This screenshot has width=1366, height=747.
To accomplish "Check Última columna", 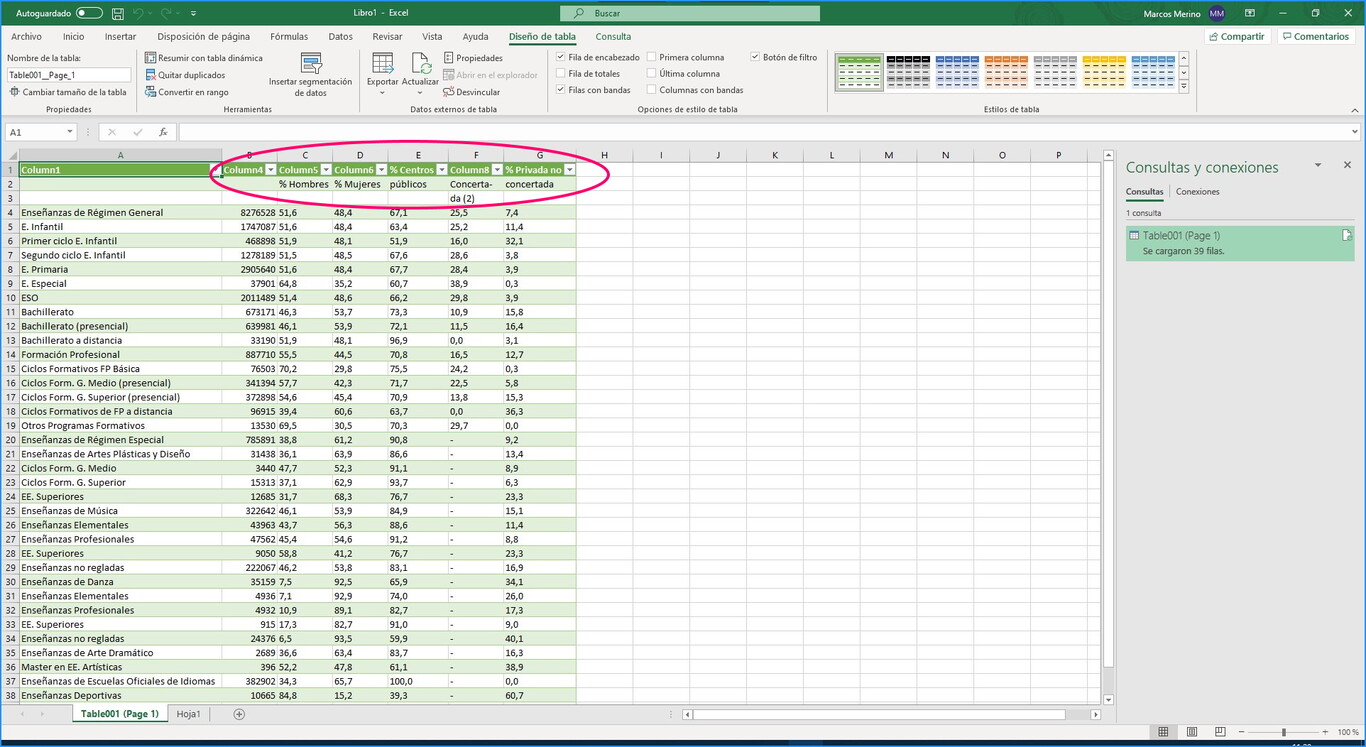I will 652,73.
